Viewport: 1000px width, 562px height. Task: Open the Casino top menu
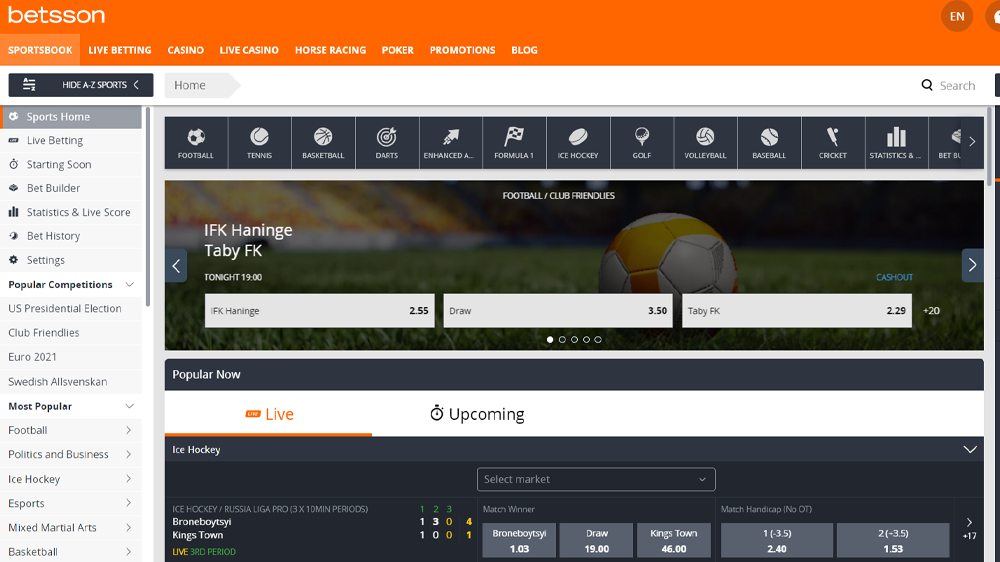(186, 50)
